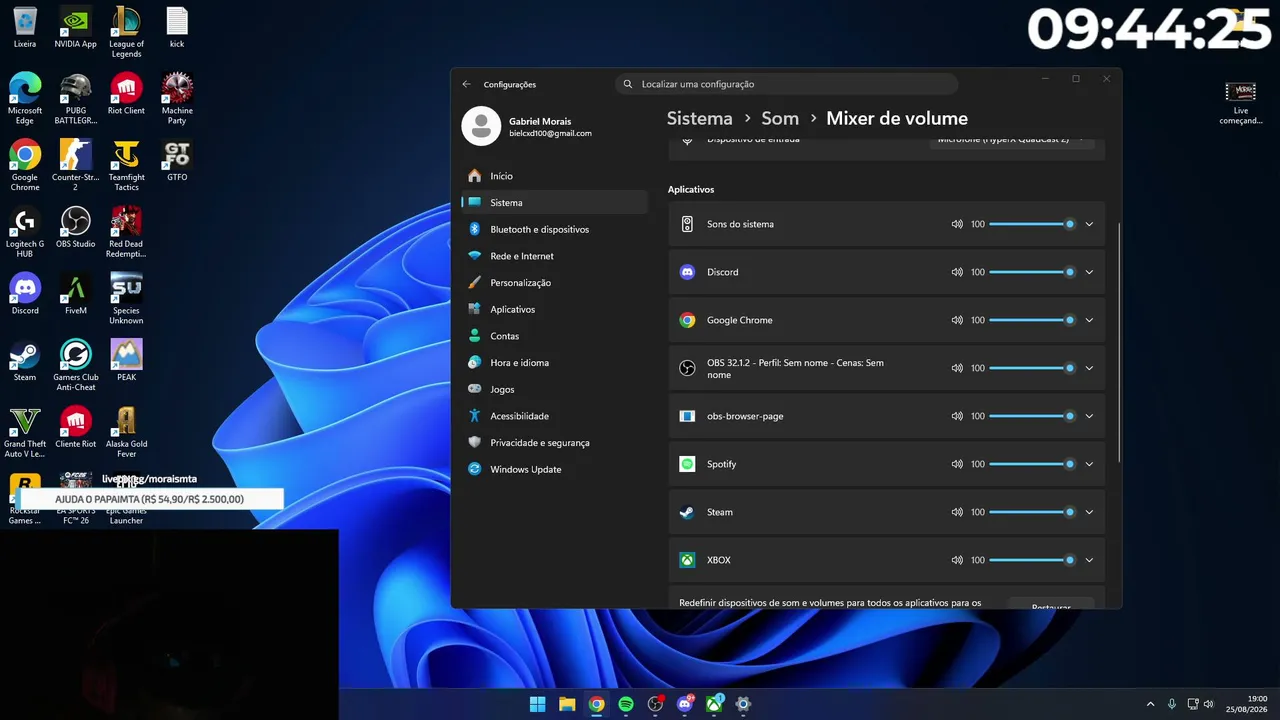Screen dimensions: 1280x720
Task: Select the Grand Theft Auto V desktop icon
Action: (x=25, y=432)
